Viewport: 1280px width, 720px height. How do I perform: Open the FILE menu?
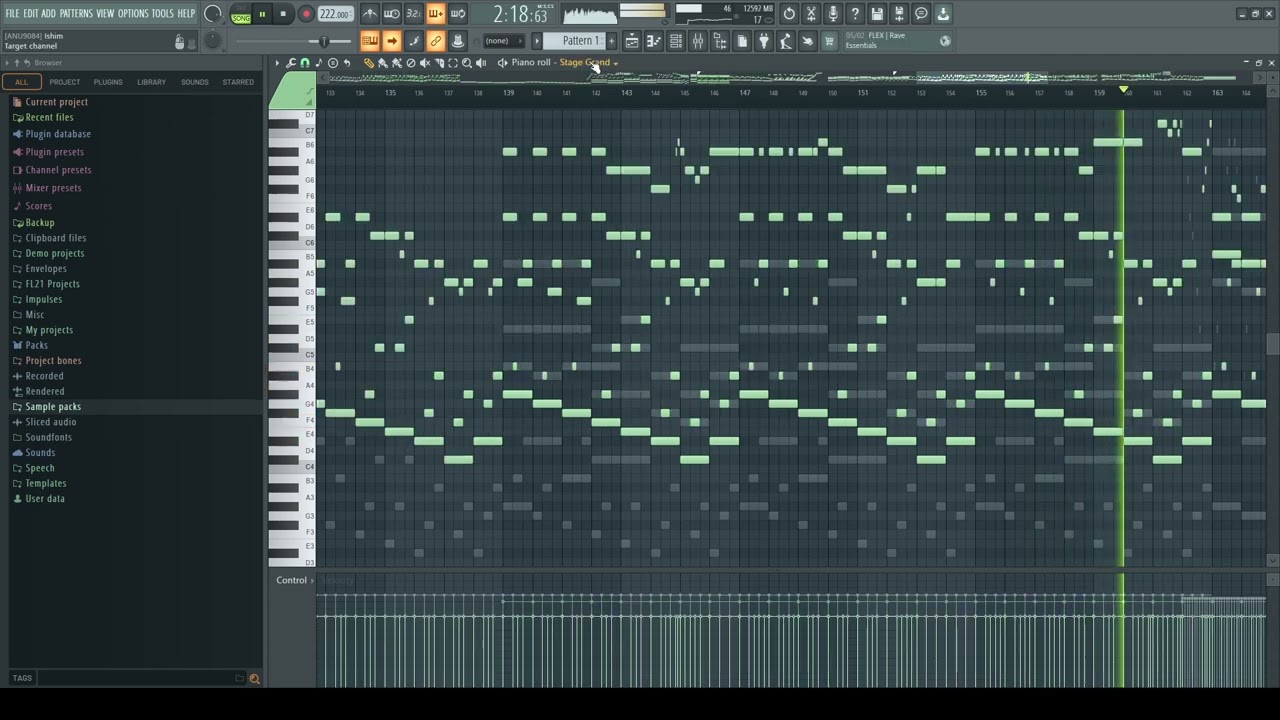pyautogui.click(x=12, y=13)
